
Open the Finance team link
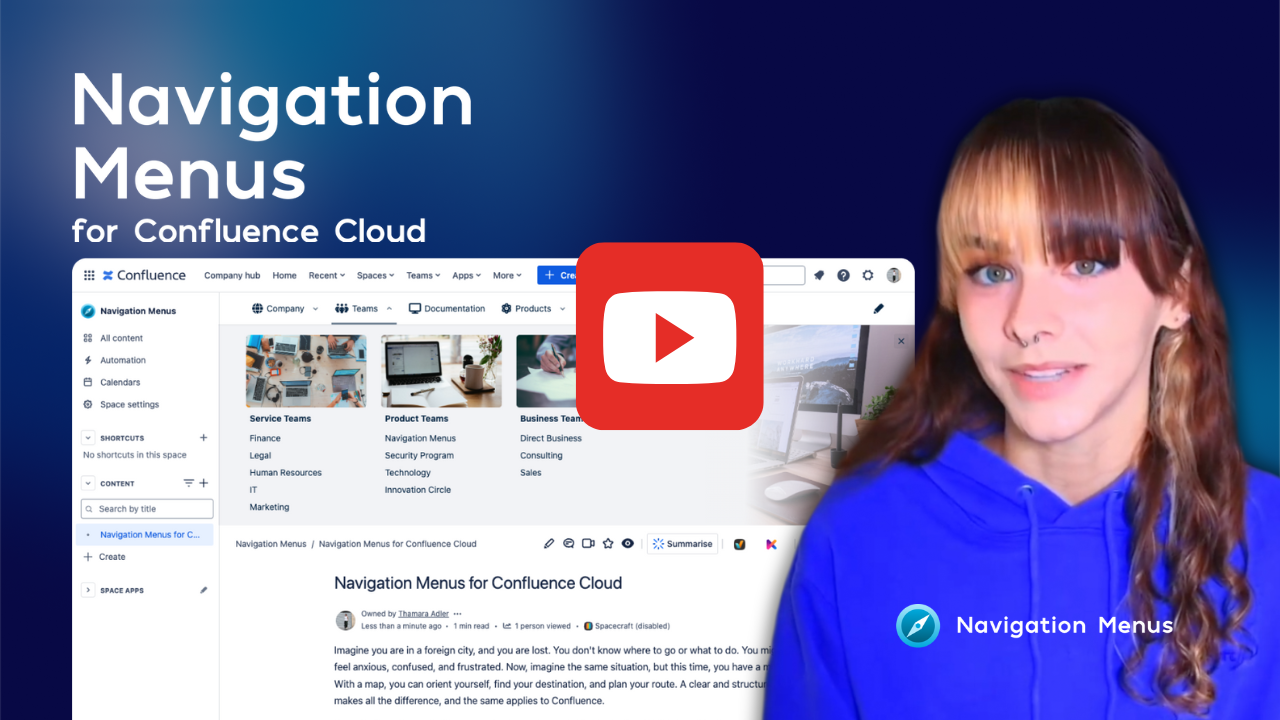point(265,438)
